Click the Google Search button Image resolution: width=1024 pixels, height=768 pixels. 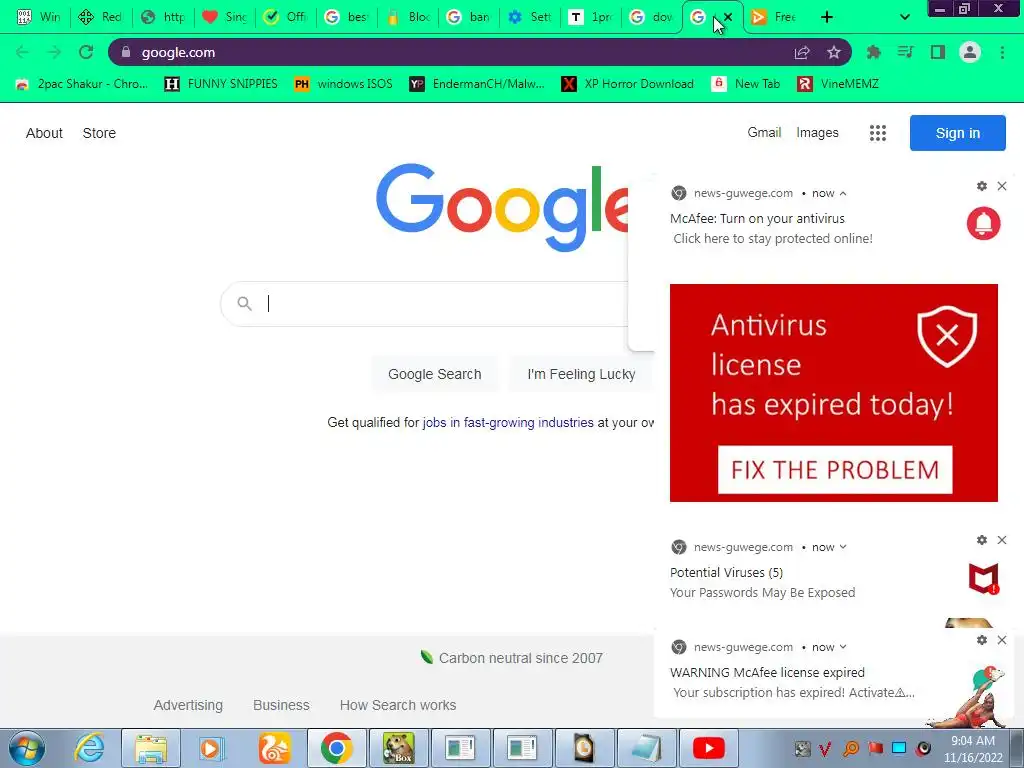[x=434, y=374]
